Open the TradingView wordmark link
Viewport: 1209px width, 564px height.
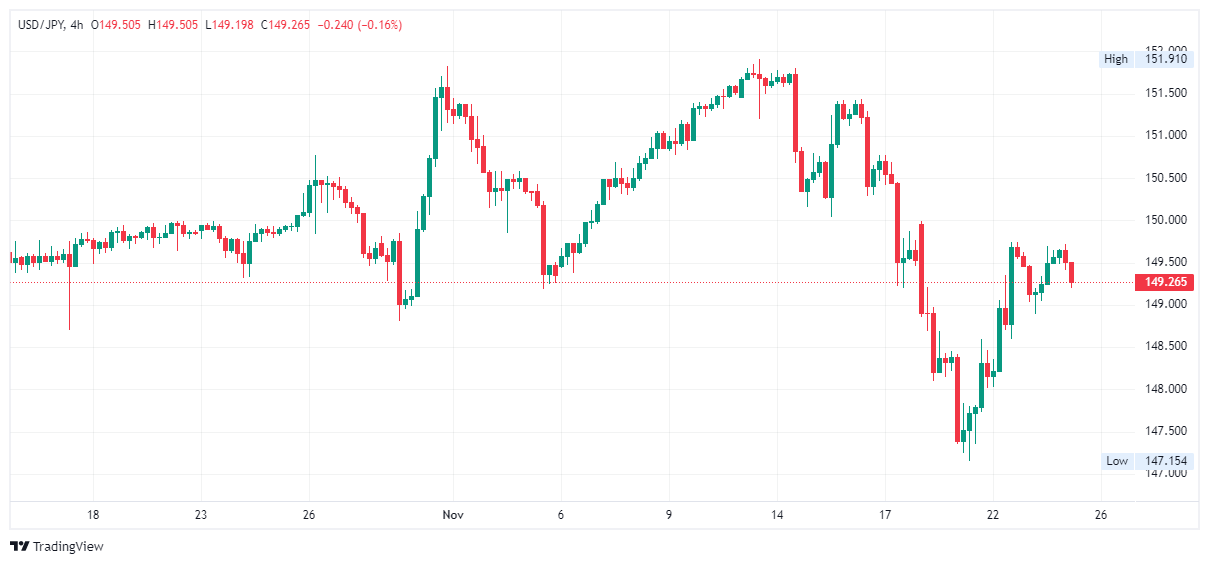tap(68, 546)
